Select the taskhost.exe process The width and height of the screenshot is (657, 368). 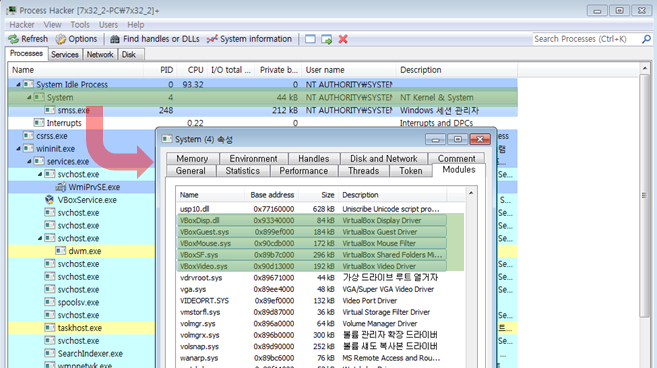pos(80,328)
